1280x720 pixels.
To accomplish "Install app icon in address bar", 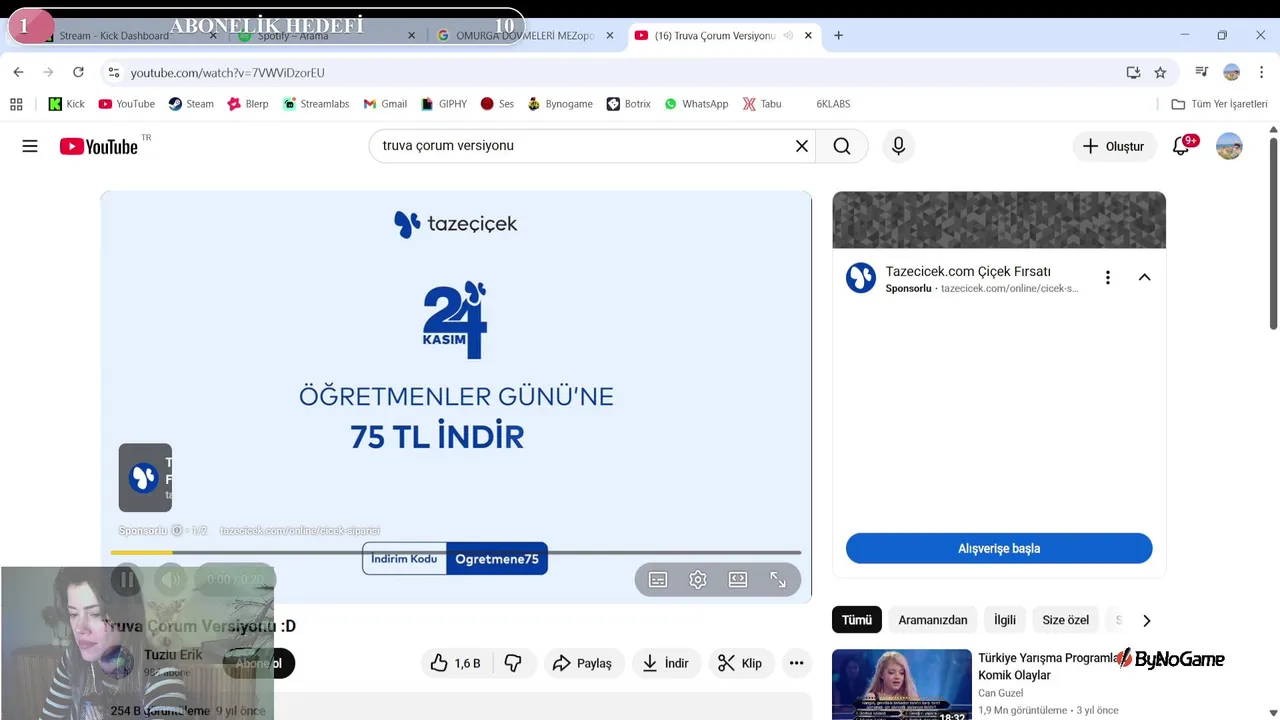I will (x=1133, y=72).
